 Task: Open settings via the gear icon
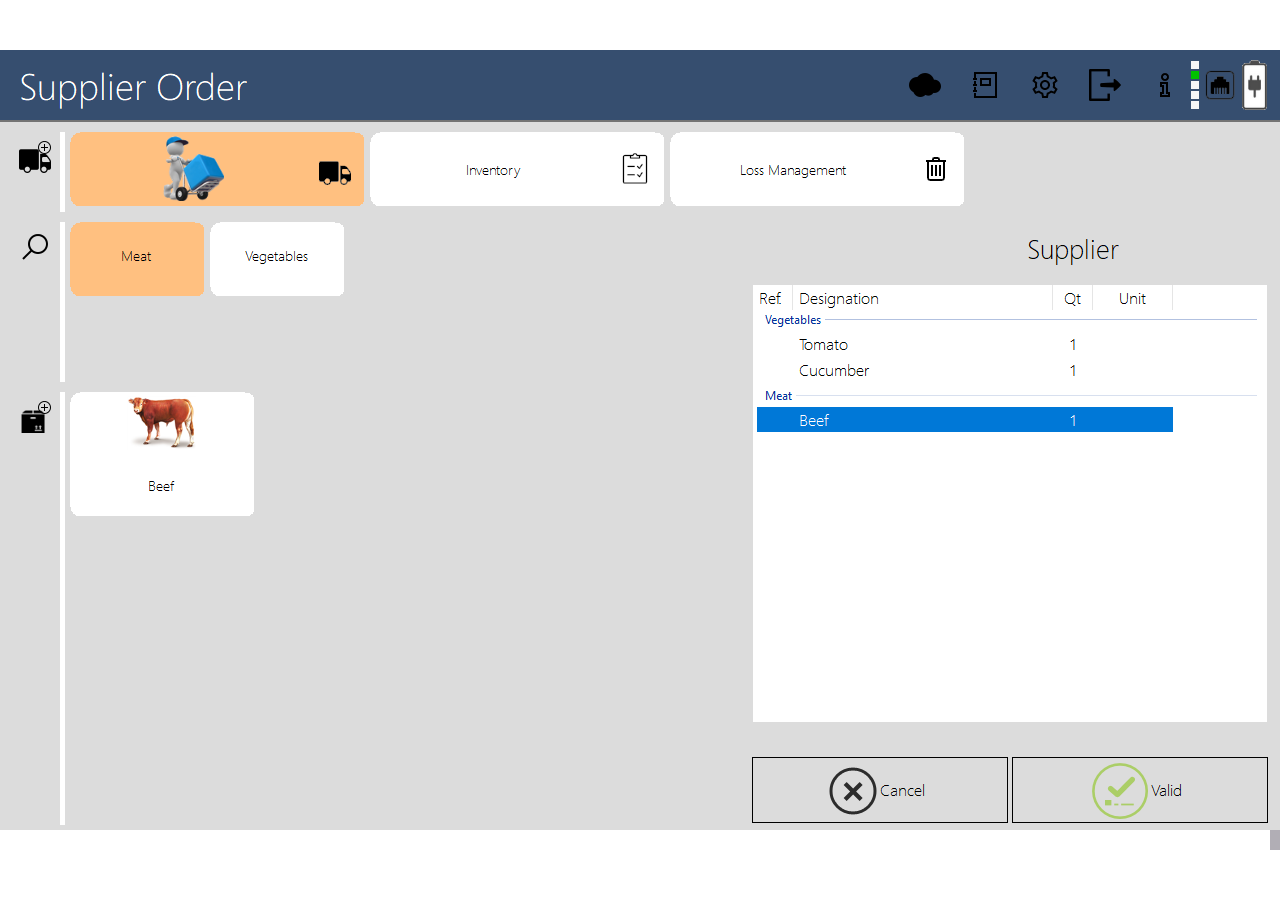pos(1045,86)
